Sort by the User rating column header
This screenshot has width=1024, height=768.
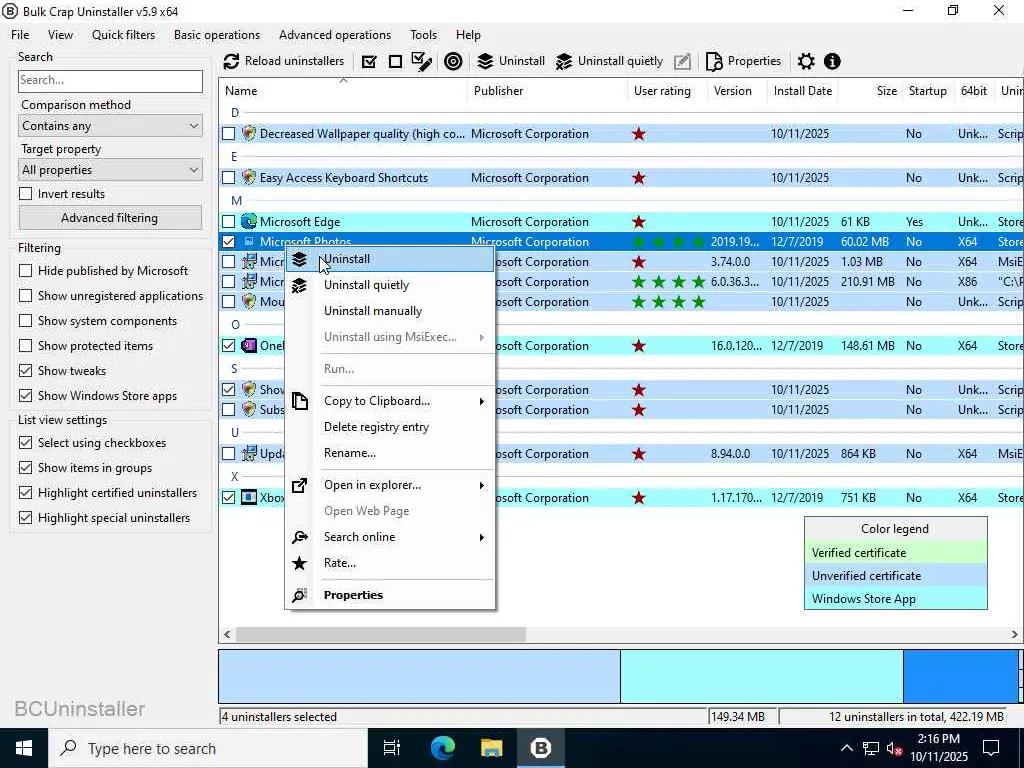667,91
